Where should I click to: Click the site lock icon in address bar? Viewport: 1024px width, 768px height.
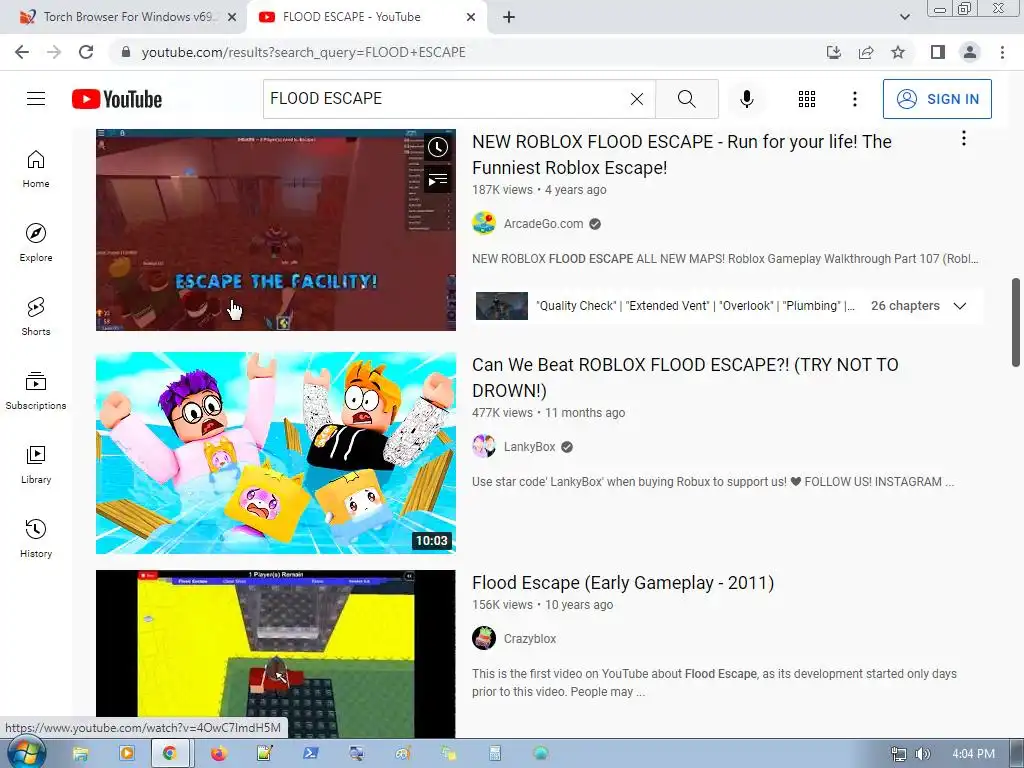126,52
